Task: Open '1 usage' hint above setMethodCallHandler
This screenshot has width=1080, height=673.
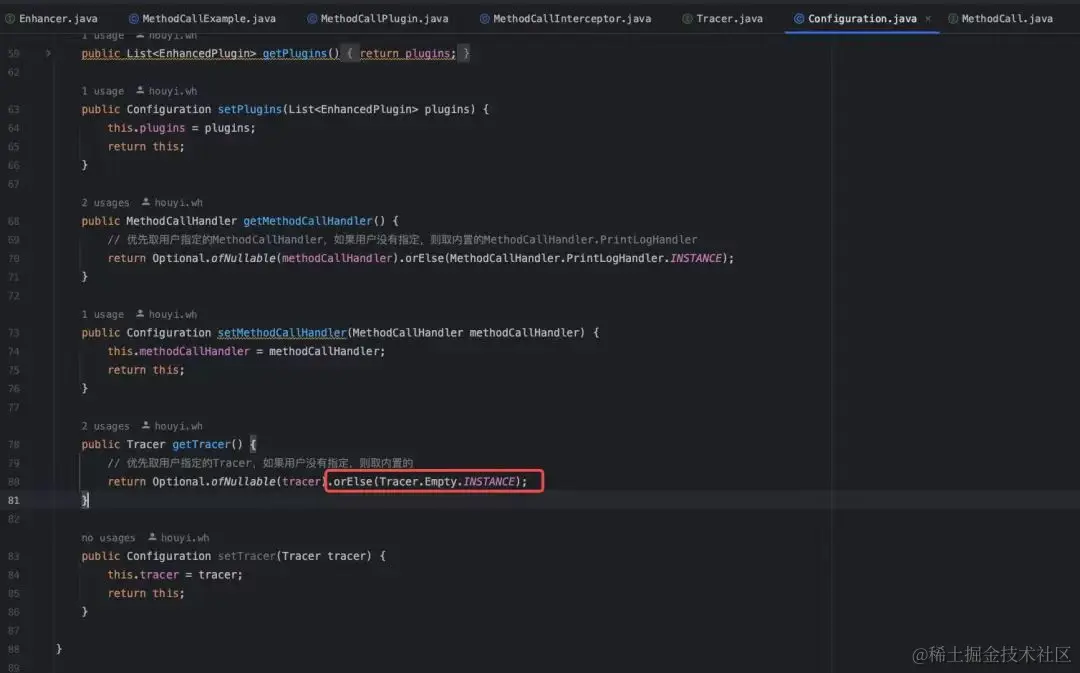Action: [x=103, y=314]
